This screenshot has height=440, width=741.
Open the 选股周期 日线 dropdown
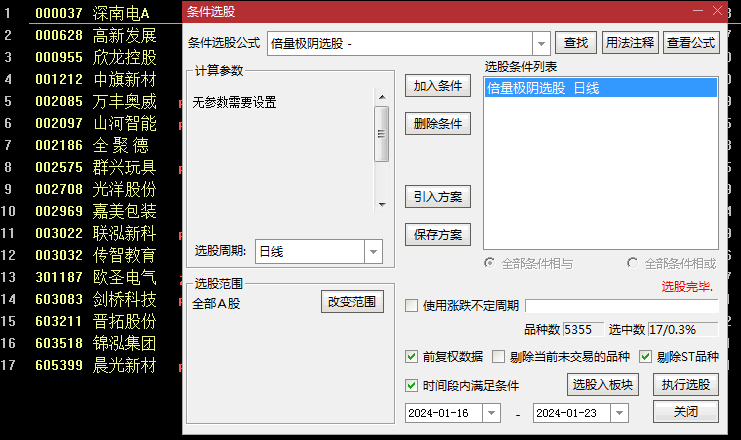[x=373, y=251]
